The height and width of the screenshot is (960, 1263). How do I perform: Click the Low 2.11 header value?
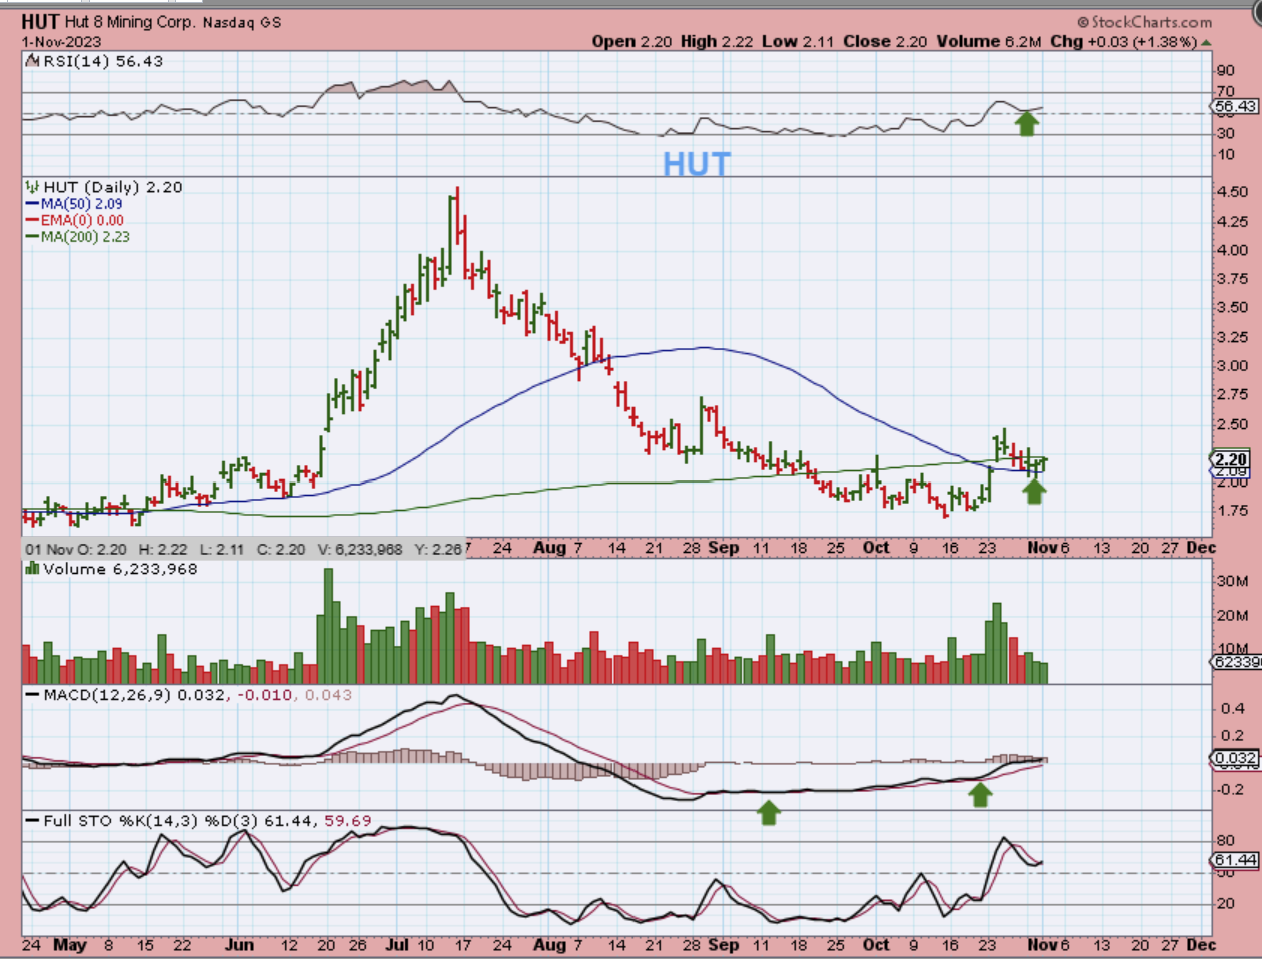pos(797,41)
